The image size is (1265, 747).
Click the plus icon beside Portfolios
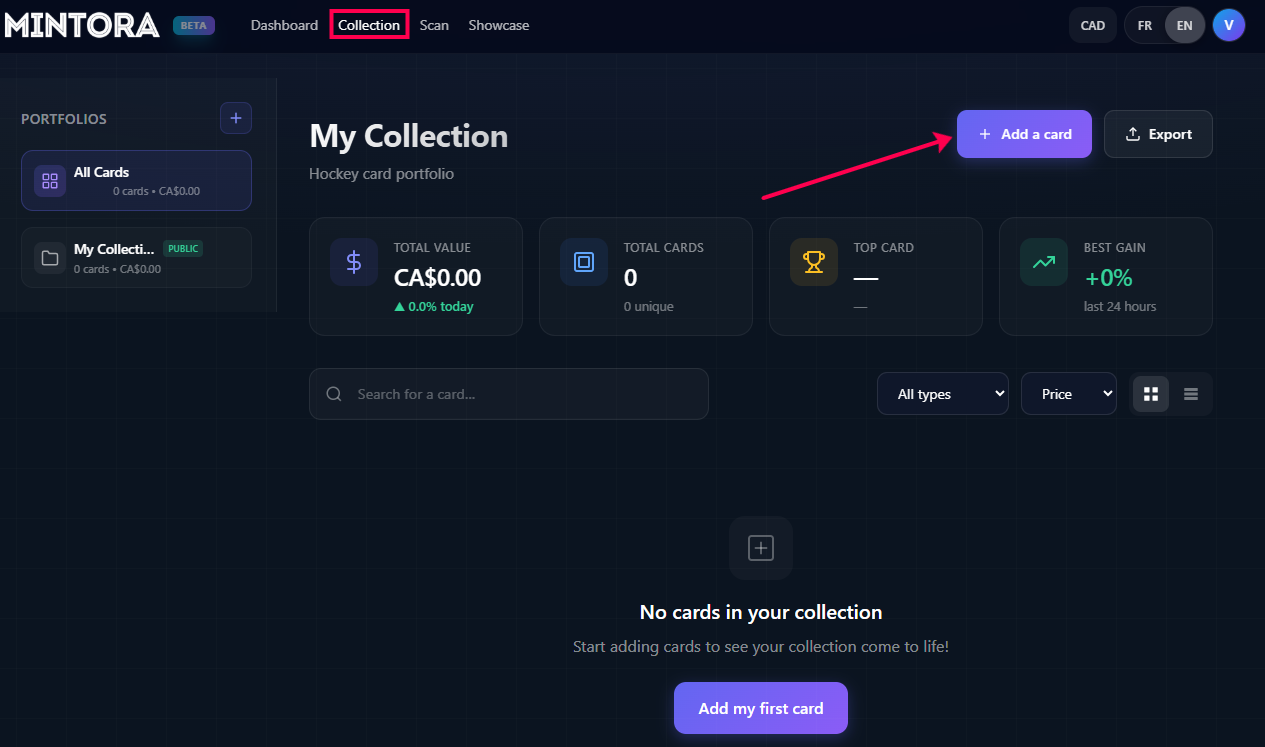(236, 118)
